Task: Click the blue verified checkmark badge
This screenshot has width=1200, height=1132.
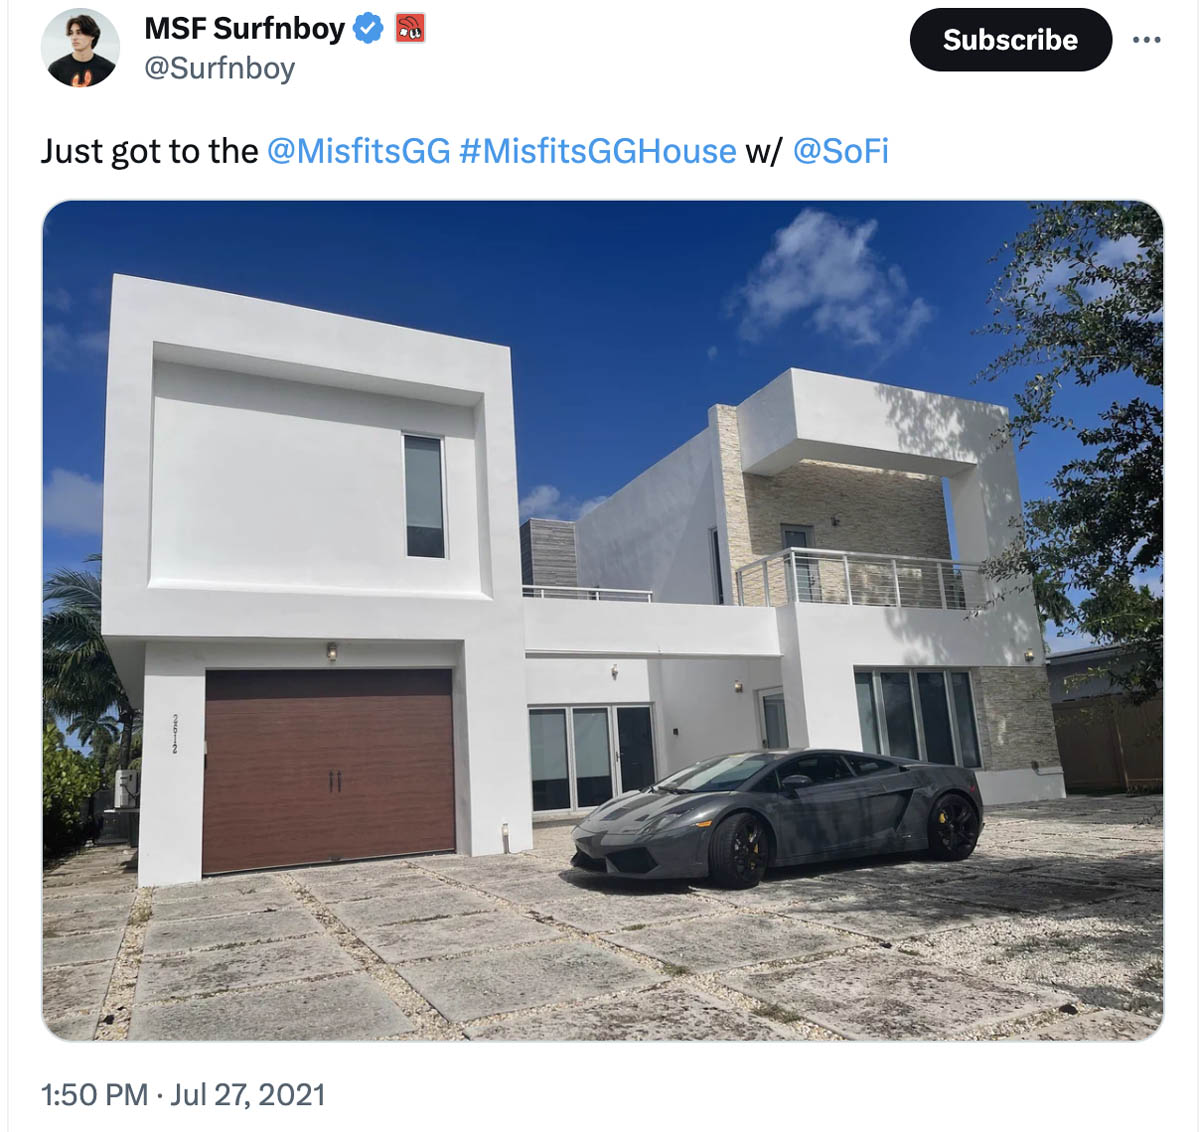Action: (x=369, y=29)
